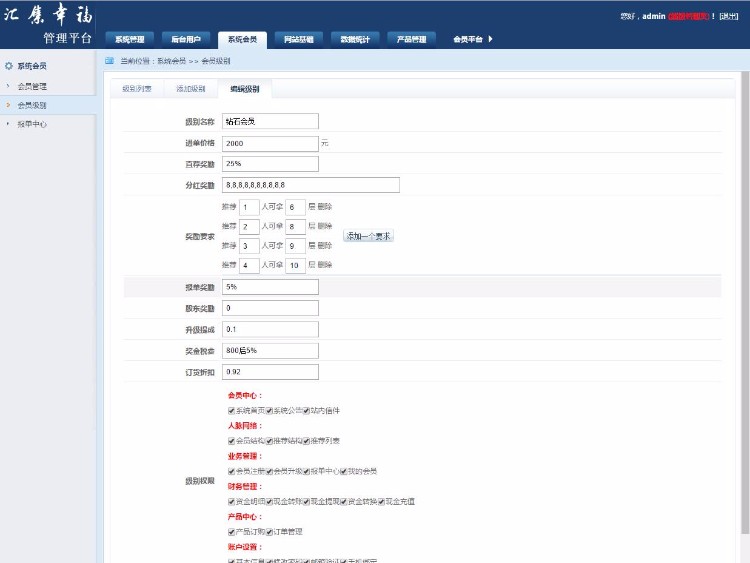Click the 直荐奖励 field with 25%
Screen dimensions: 750x563
(x=270, y=164)
